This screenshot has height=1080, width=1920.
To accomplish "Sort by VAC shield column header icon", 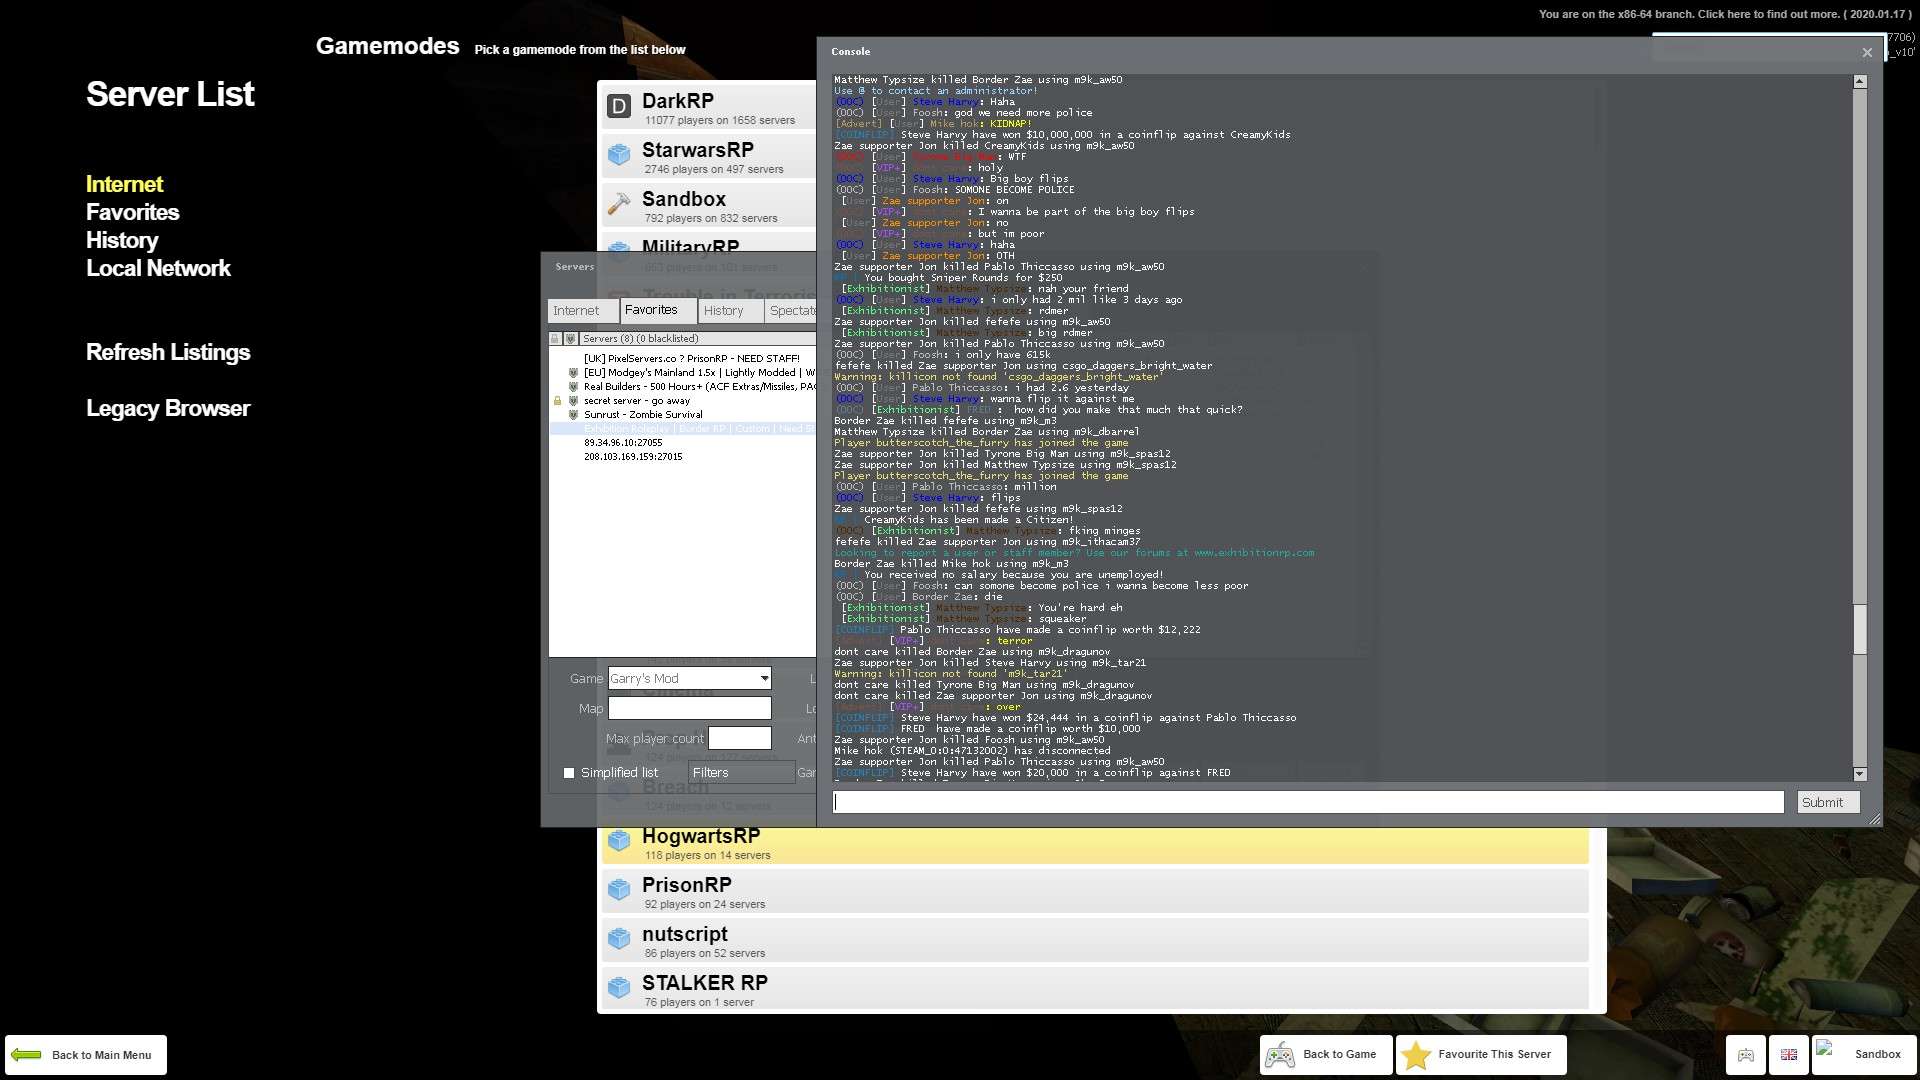I will pos(570,339).
